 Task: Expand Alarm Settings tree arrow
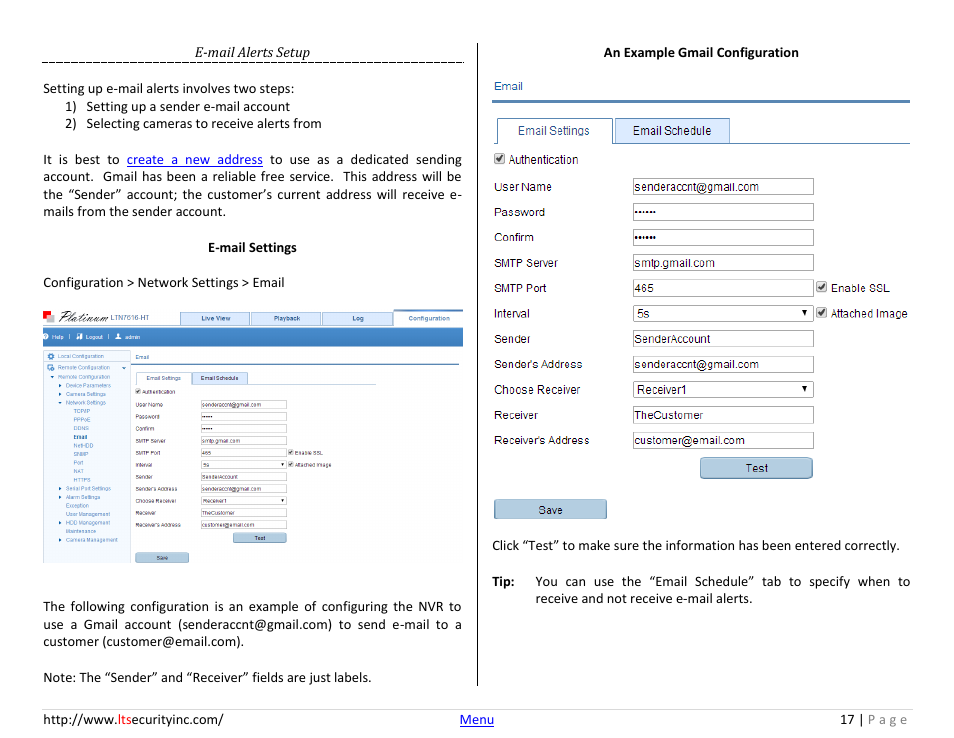(x=60, y=497)
